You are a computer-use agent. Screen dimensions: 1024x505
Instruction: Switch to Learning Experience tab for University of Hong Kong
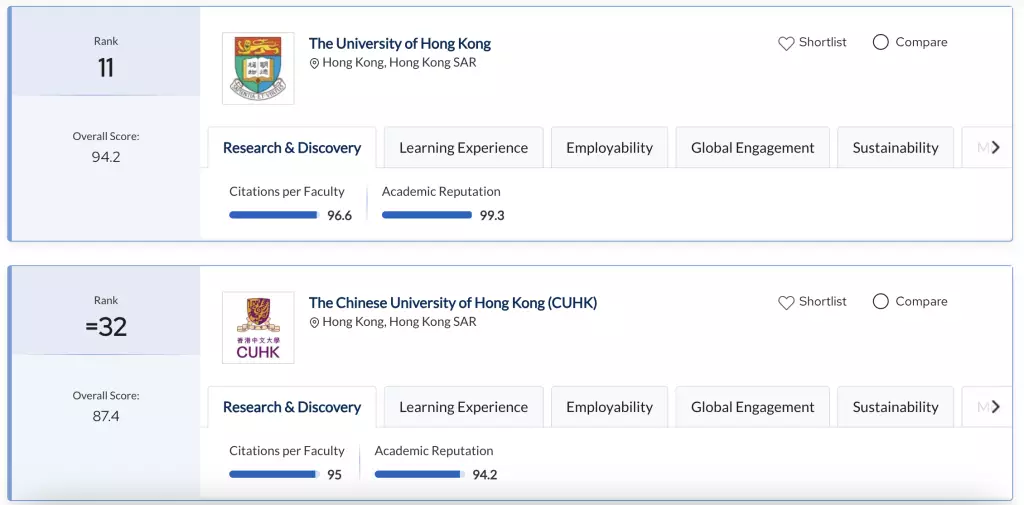point(464,148)
